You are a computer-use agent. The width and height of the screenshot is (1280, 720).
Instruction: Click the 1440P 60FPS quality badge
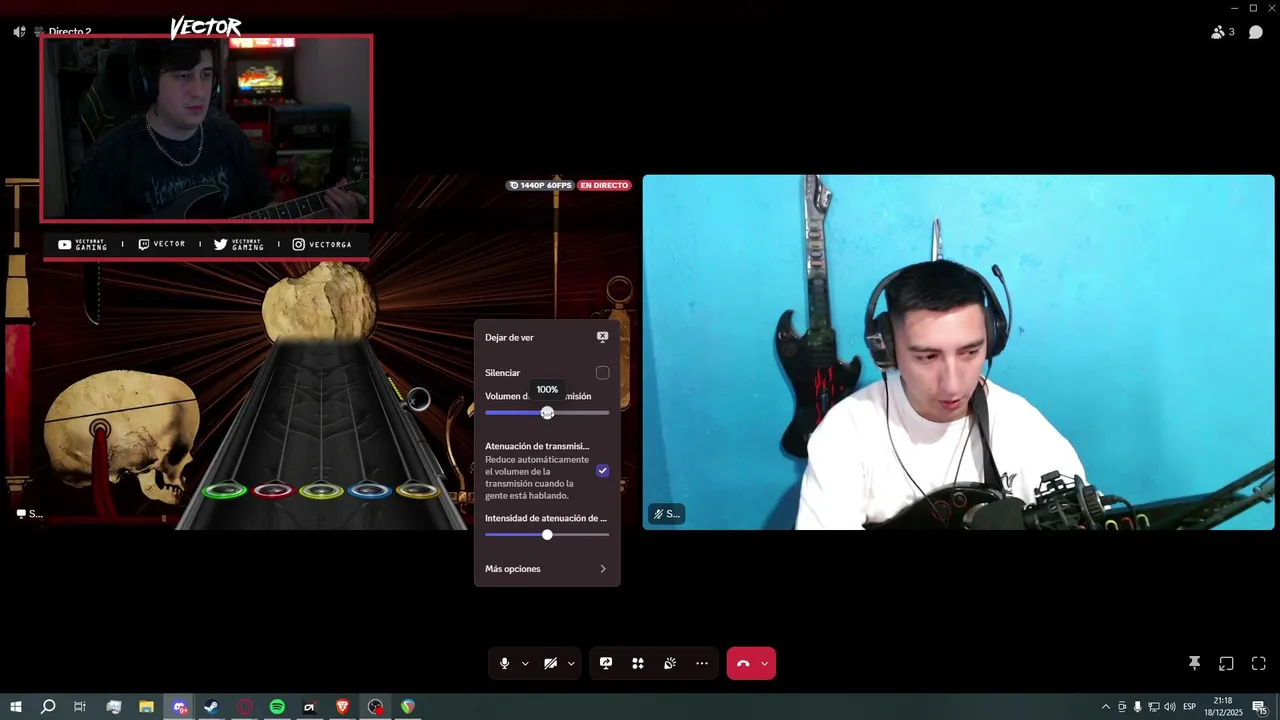[x=540, y=185]
